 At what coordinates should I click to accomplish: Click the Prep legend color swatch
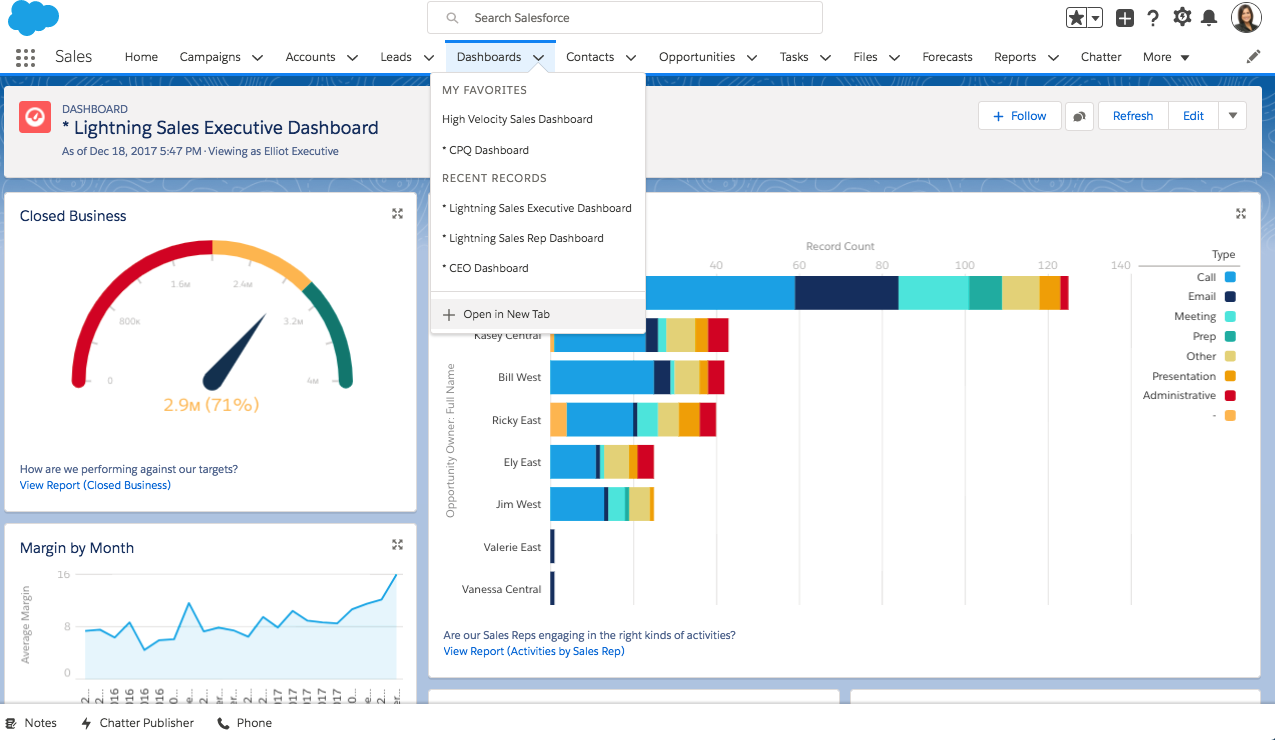[1230, 336]
